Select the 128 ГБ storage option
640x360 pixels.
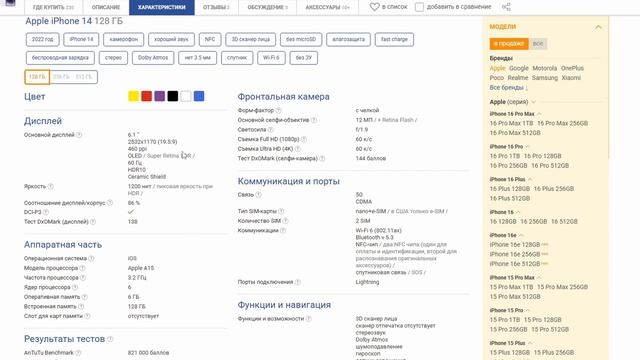point(37,77)
